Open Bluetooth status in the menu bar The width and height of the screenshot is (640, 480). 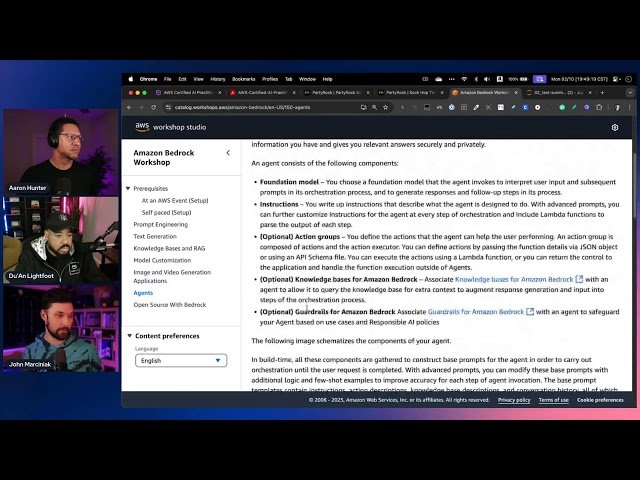coord(476,79)
